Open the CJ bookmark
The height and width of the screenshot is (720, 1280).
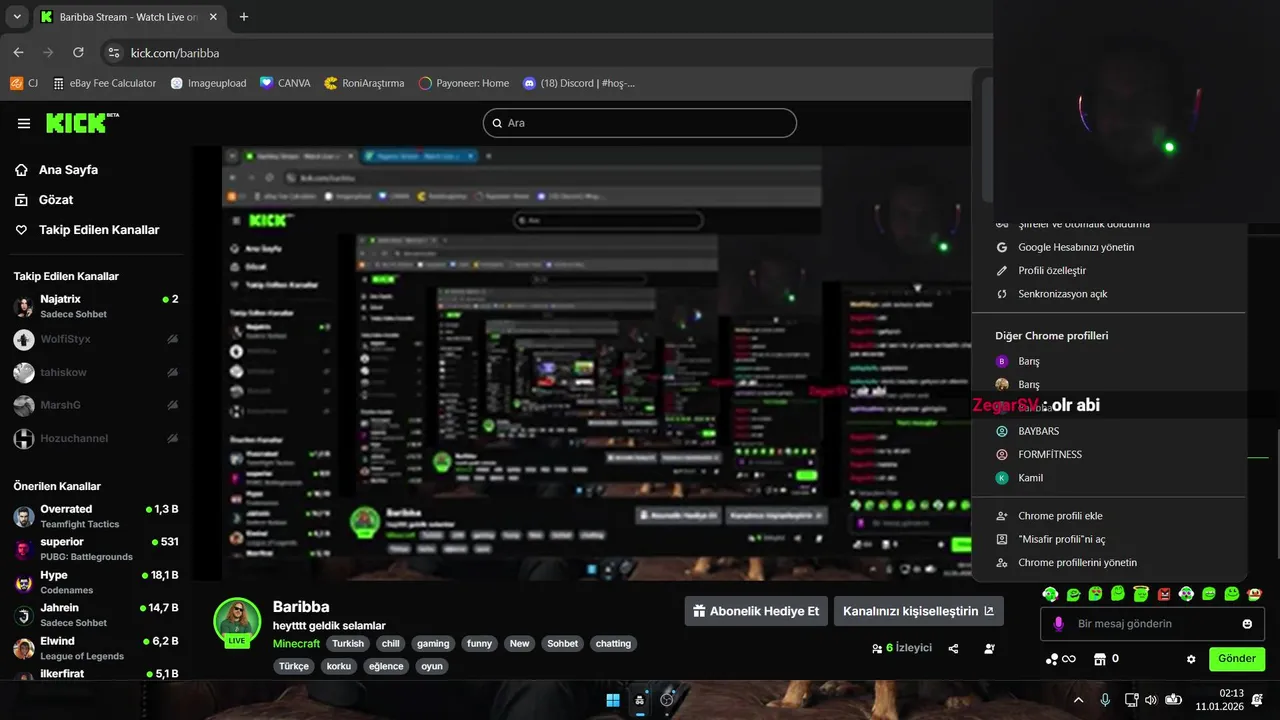click(x=24, y=83)
